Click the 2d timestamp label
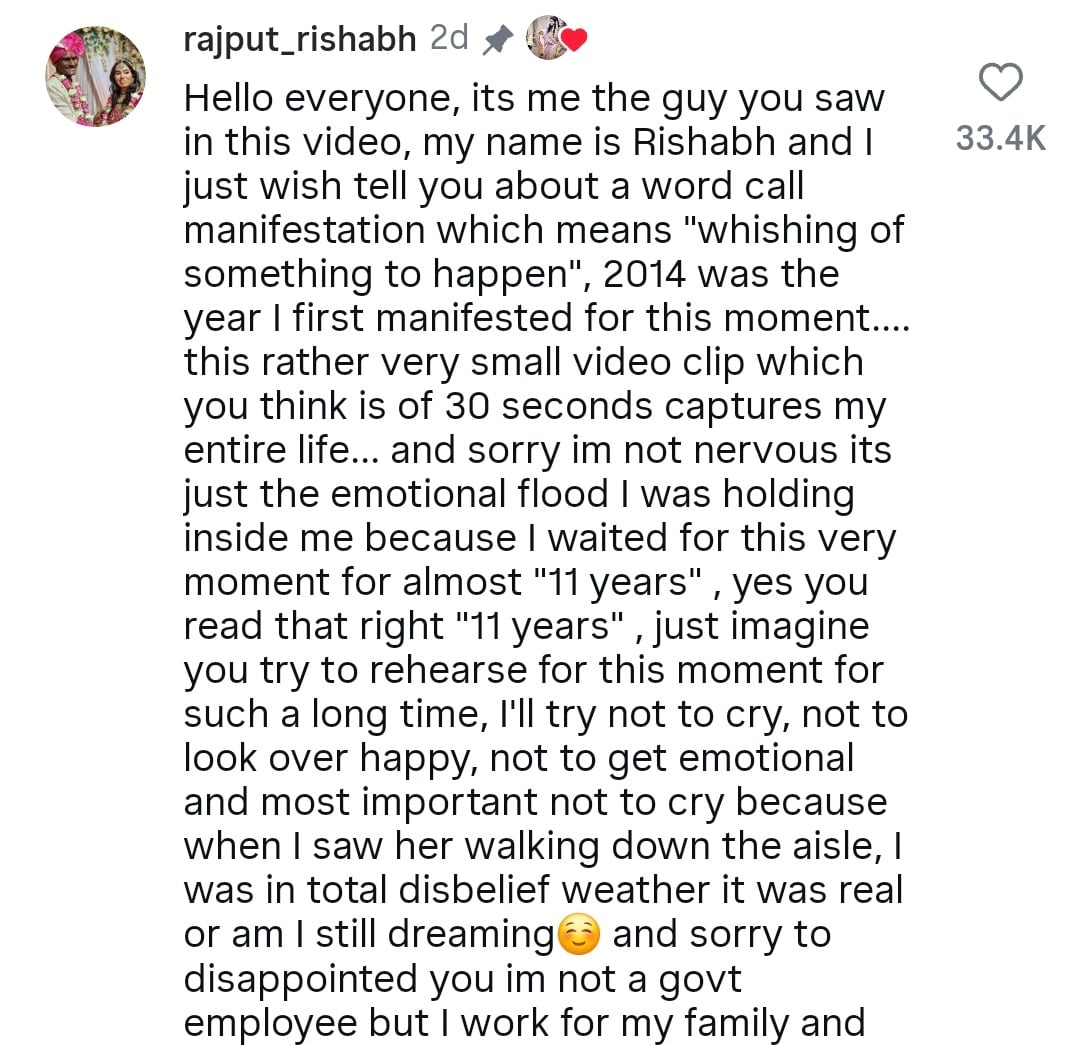The height and width of the screenshot is (1045, 1077). pos(446,38)
